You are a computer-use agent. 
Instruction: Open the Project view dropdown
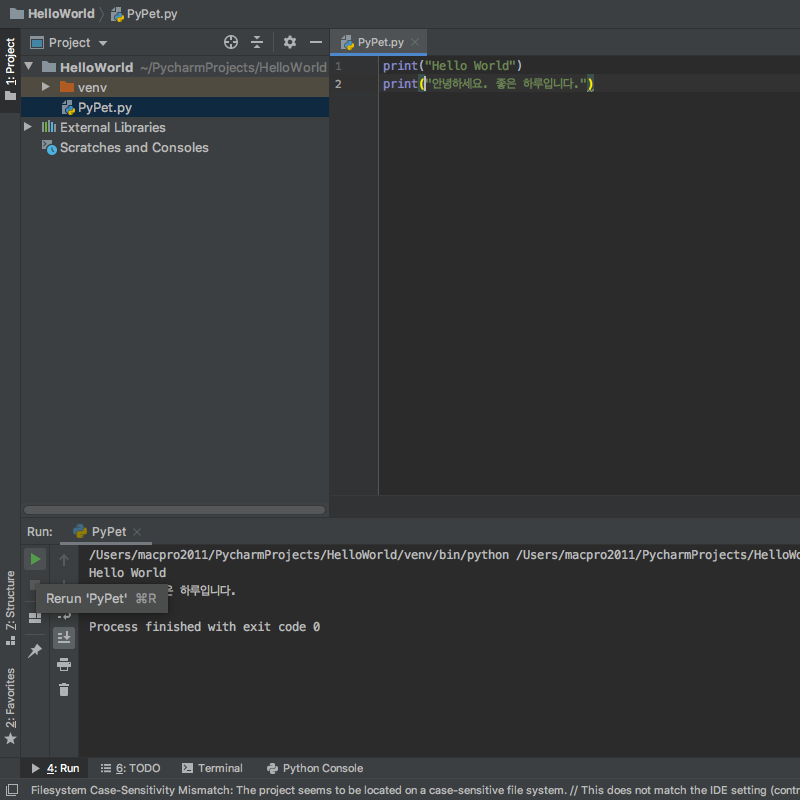pos(69,42)
